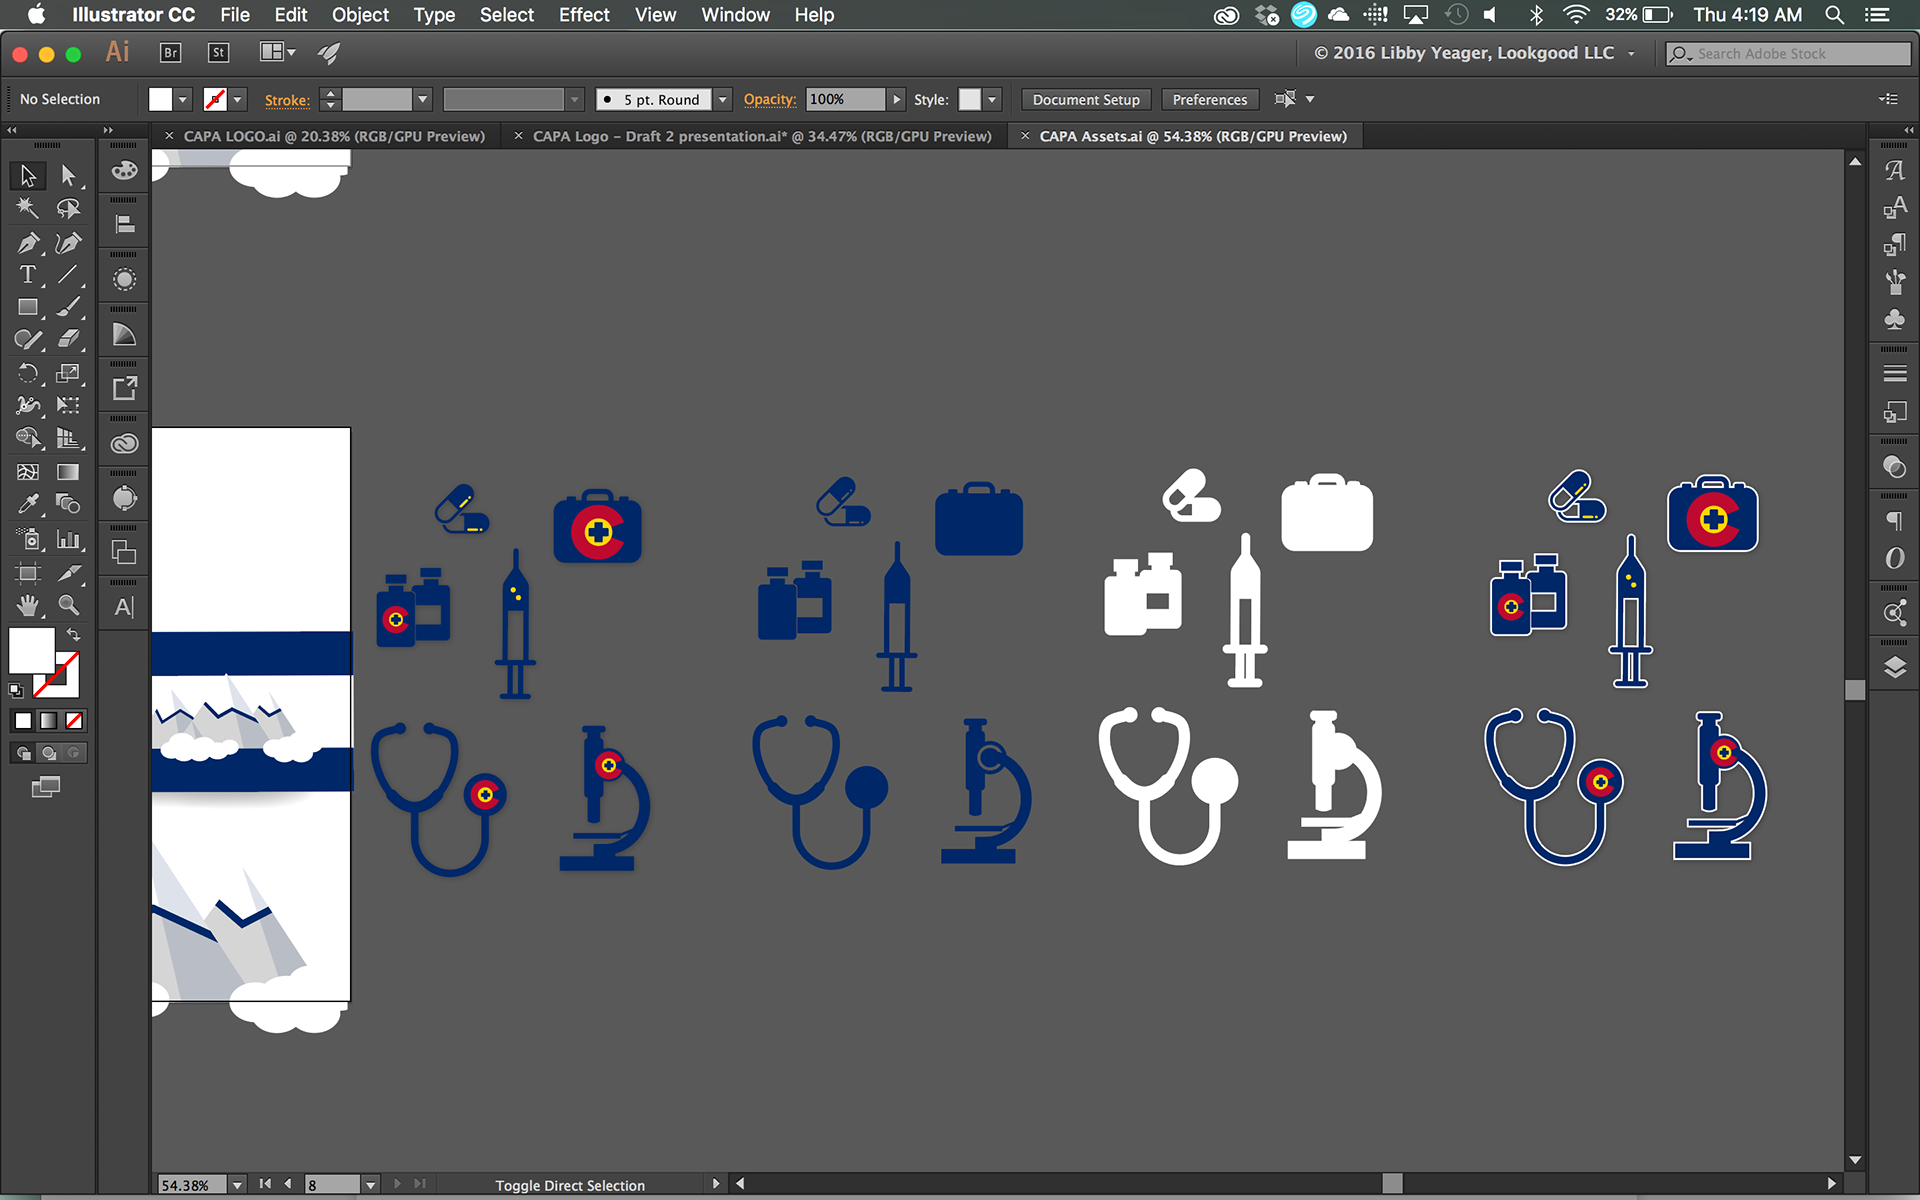Reset to default fill and stroke
Image resolution: width=1920 pixels, height=1200 pixels.
(15, 690)
